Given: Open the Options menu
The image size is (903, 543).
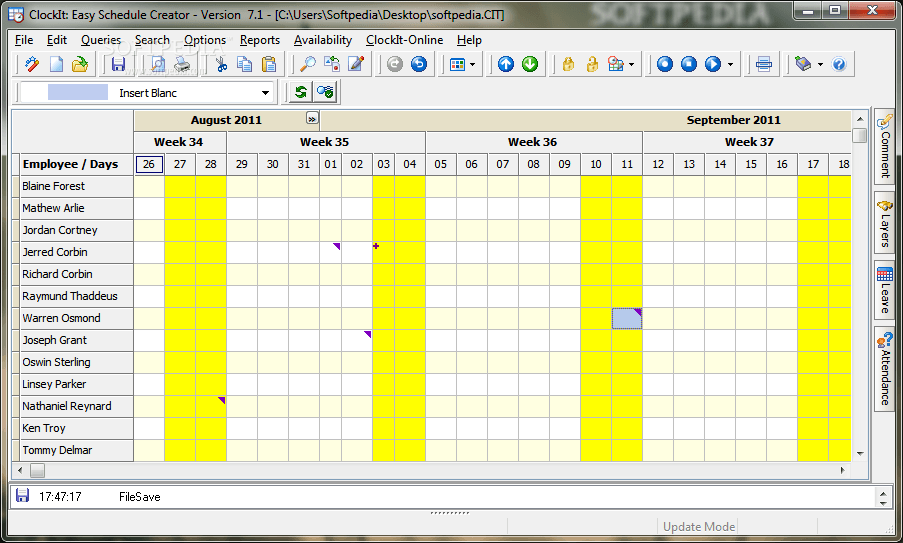Looking at the screenshot, I should click(205, 40).
